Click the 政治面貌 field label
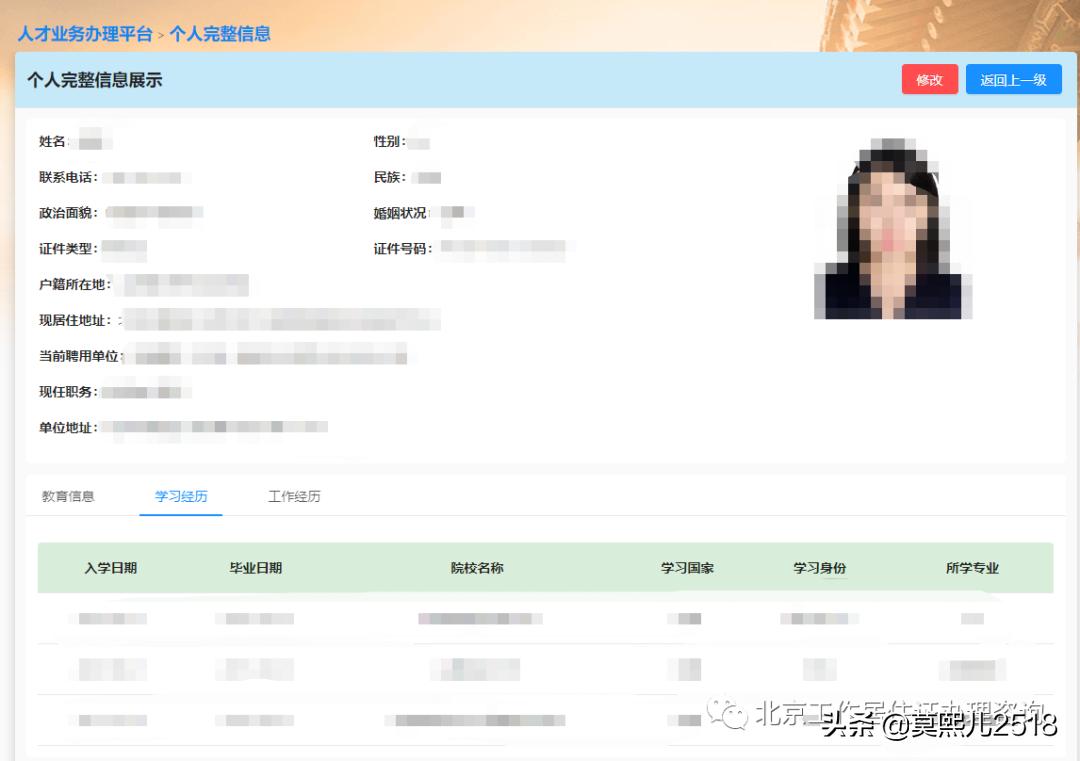 (68, 213)
